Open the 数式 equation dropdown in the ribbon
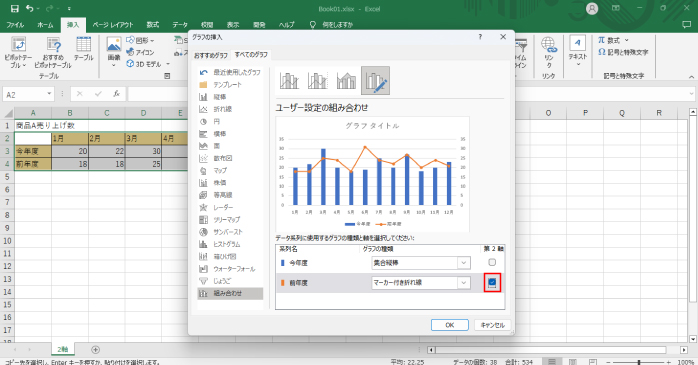 pyautogui.click(x=613, y=41)
